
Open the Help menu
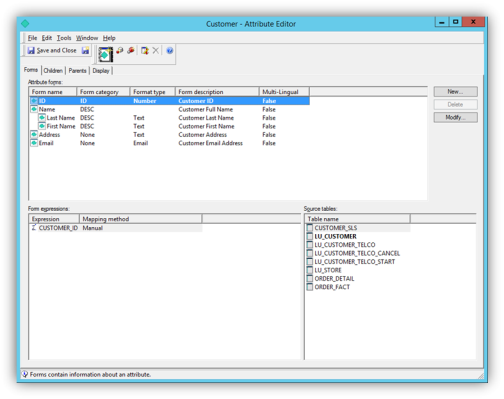point(109,38)
